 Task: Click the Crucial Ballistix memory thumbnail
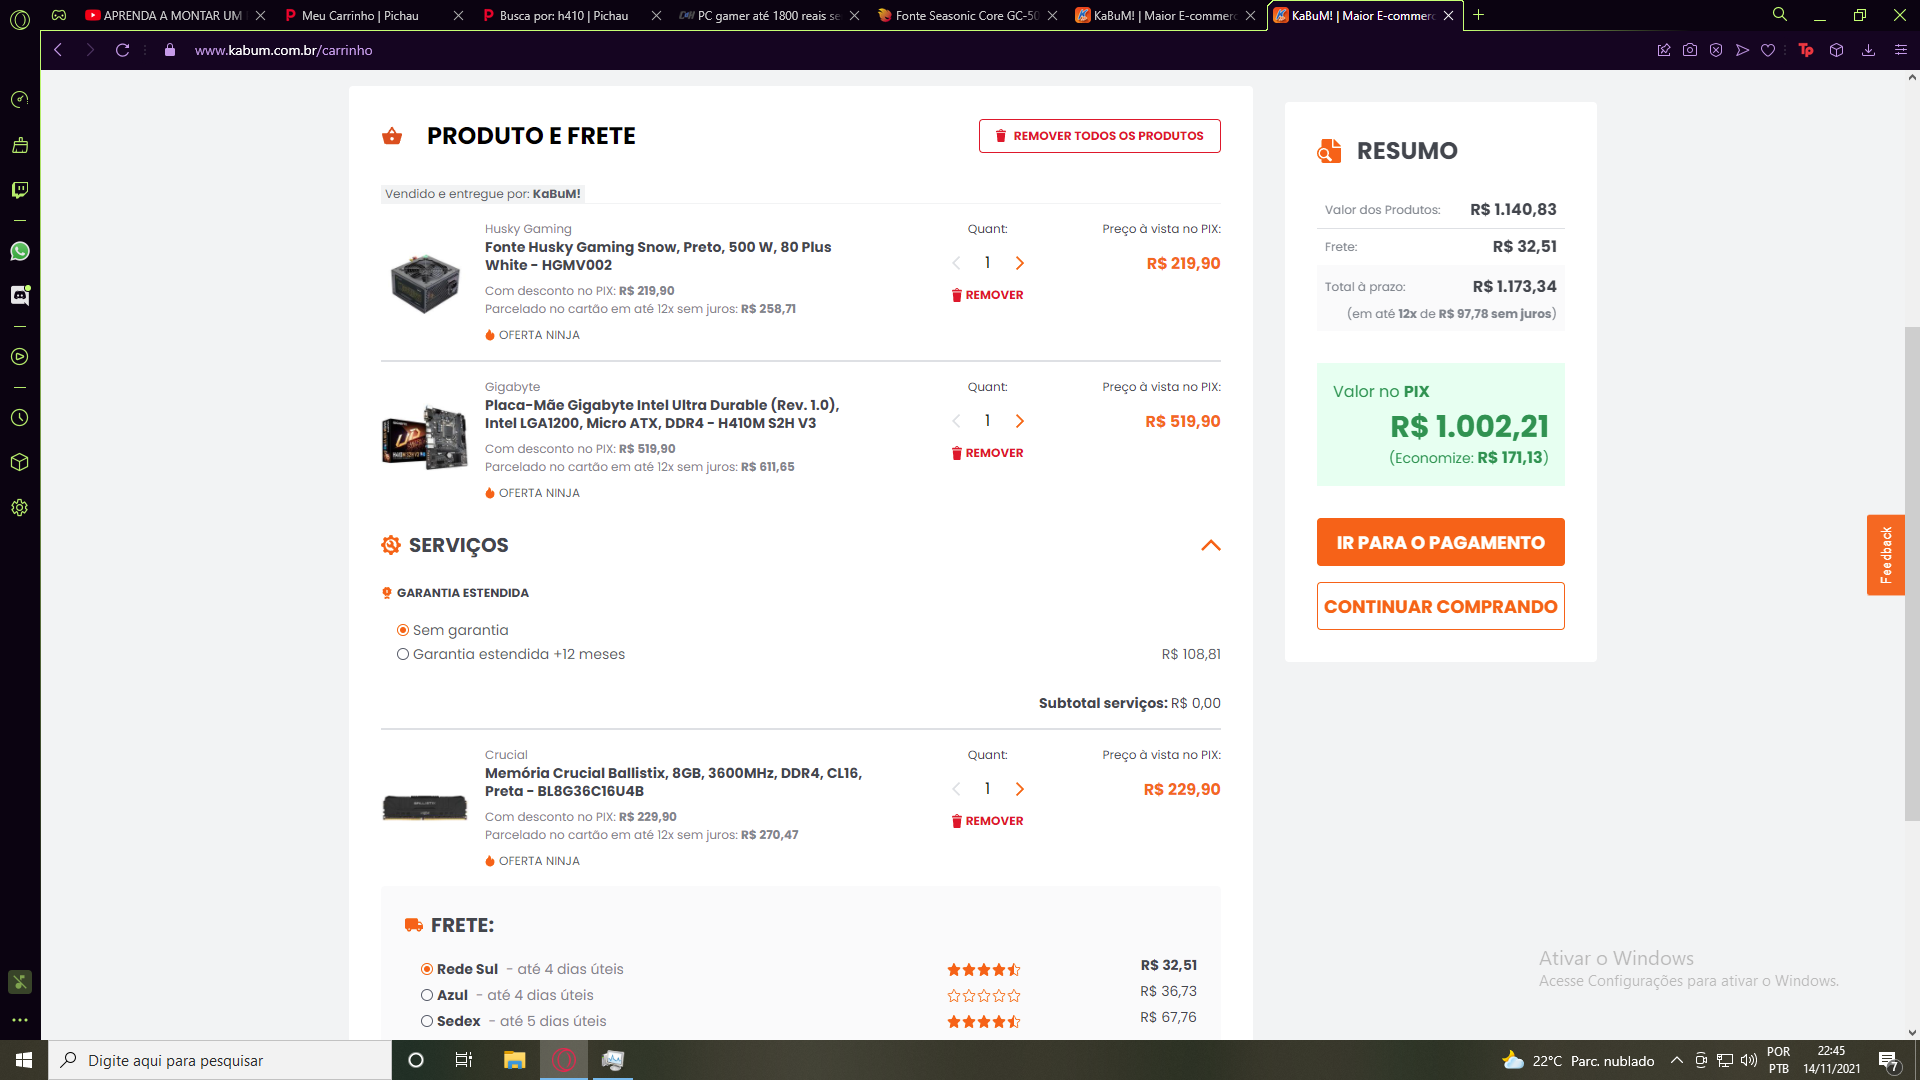point(425,807)
